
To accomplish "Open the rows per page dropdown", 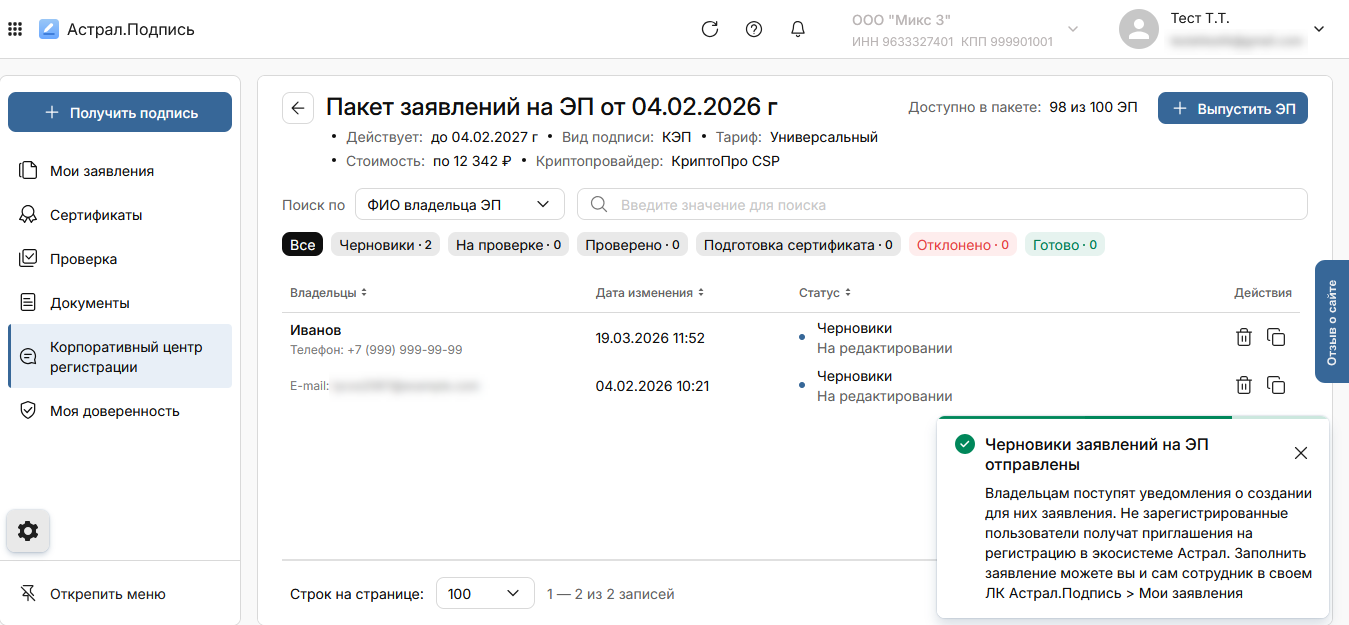I will pyautogui.click(x=484, y=594).
